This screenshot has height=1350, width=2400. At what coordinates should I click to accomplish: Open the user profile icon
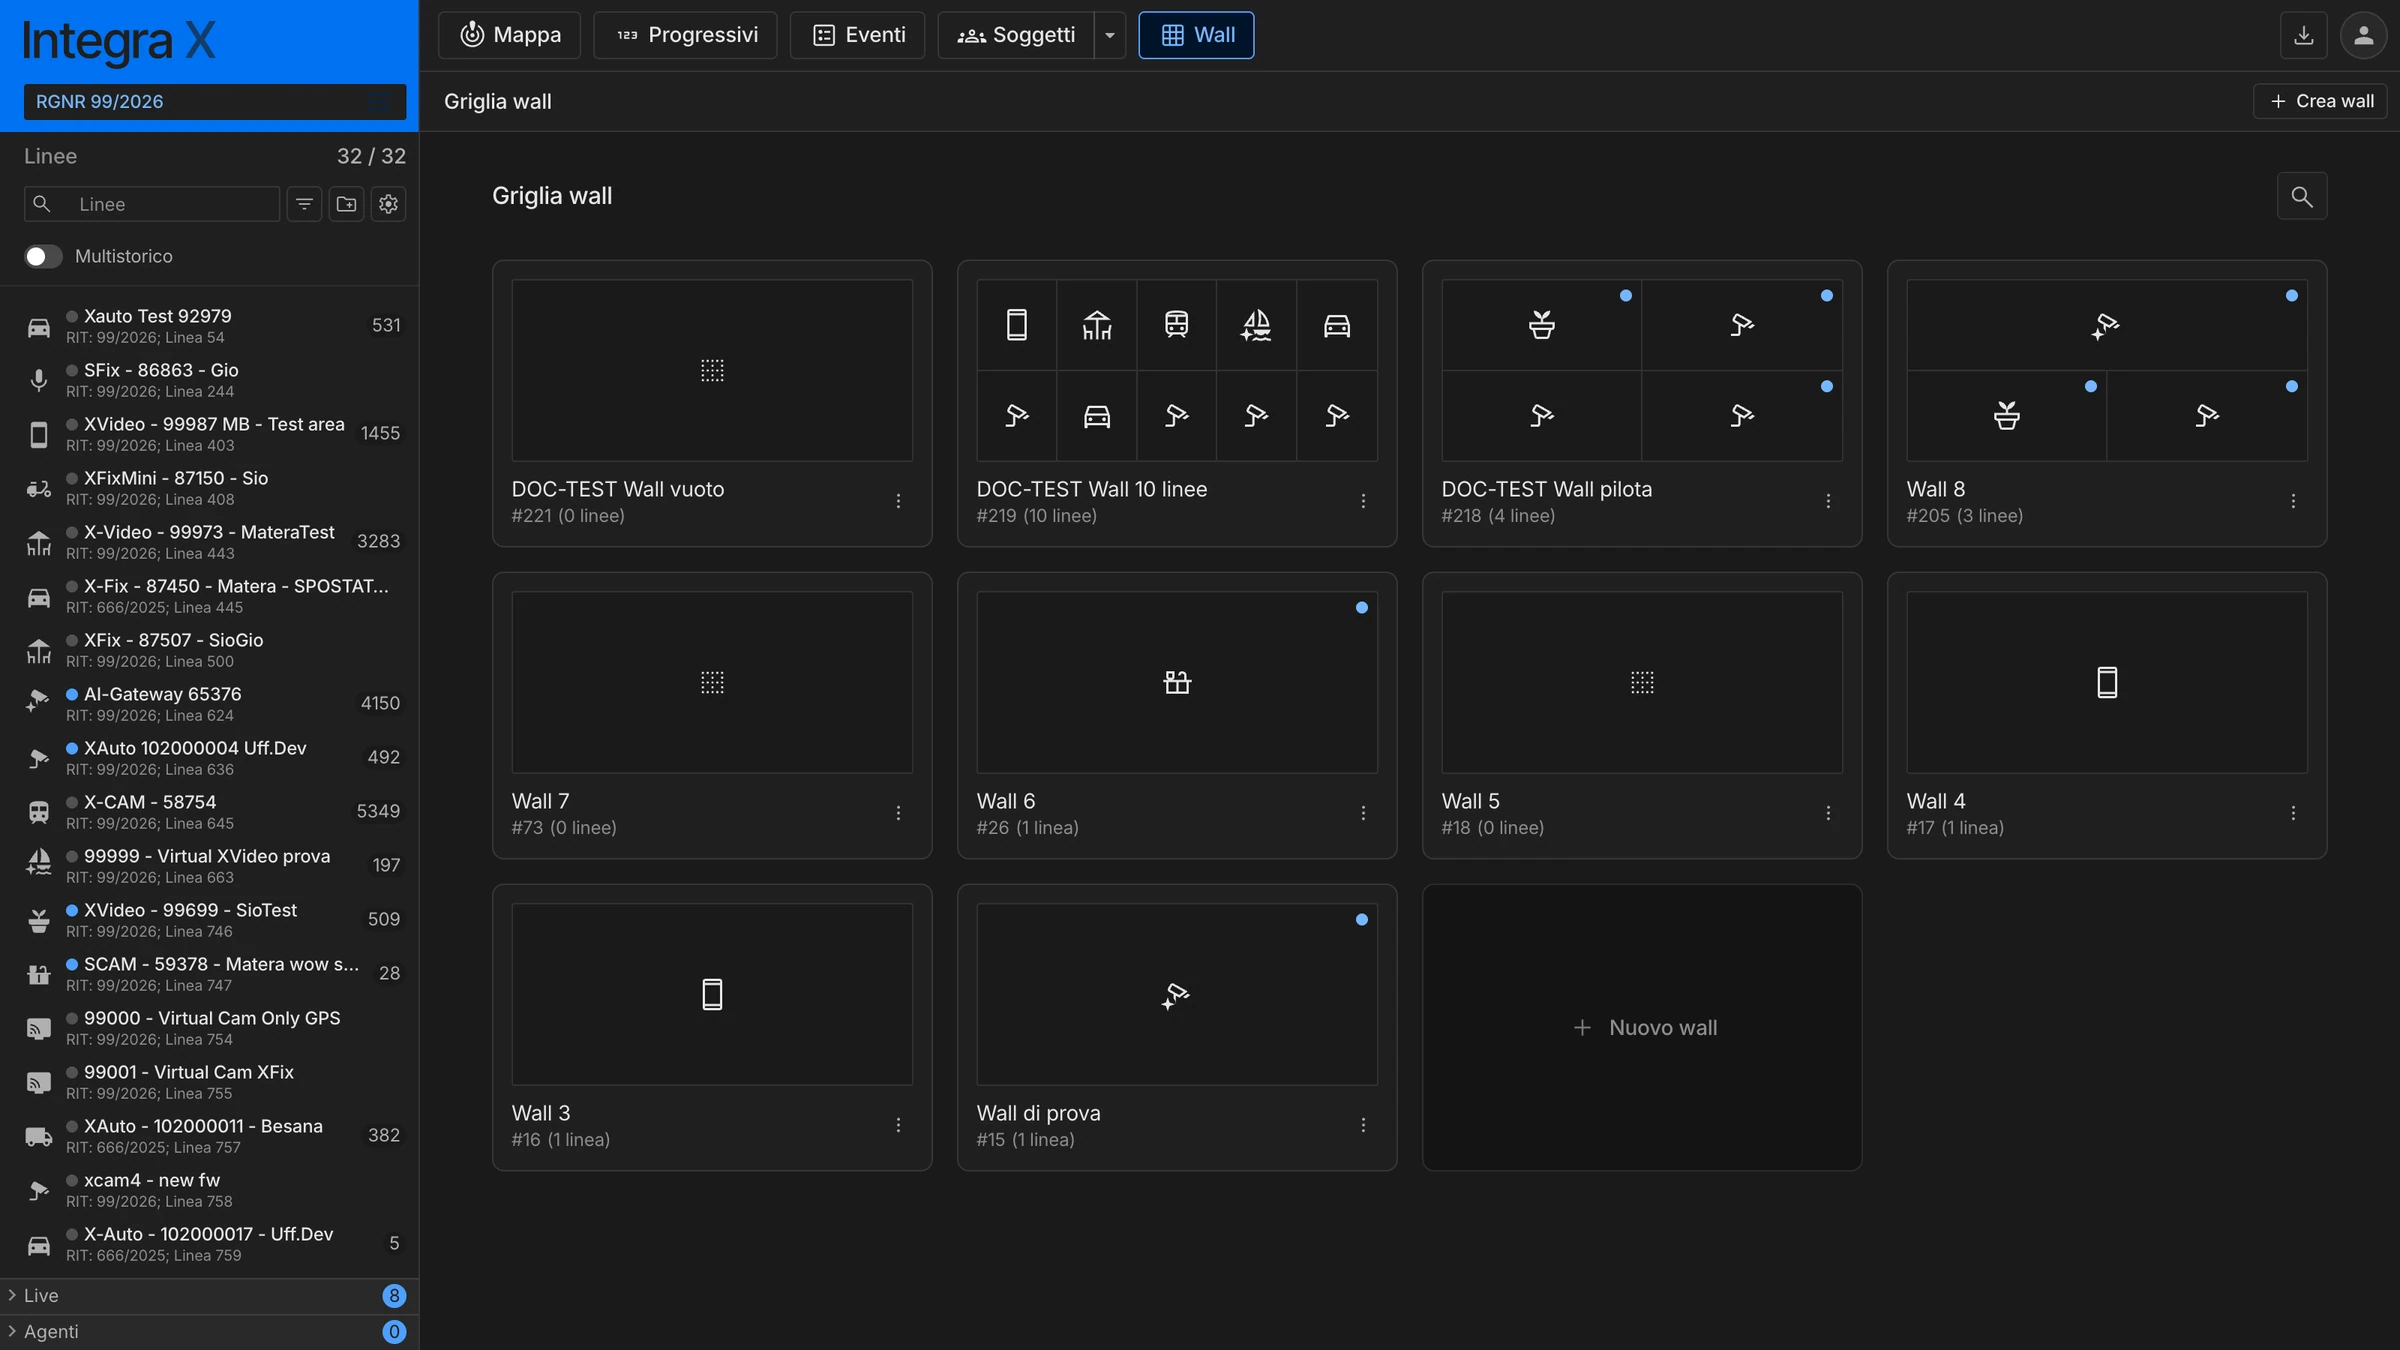click(x=2363, y=35)
